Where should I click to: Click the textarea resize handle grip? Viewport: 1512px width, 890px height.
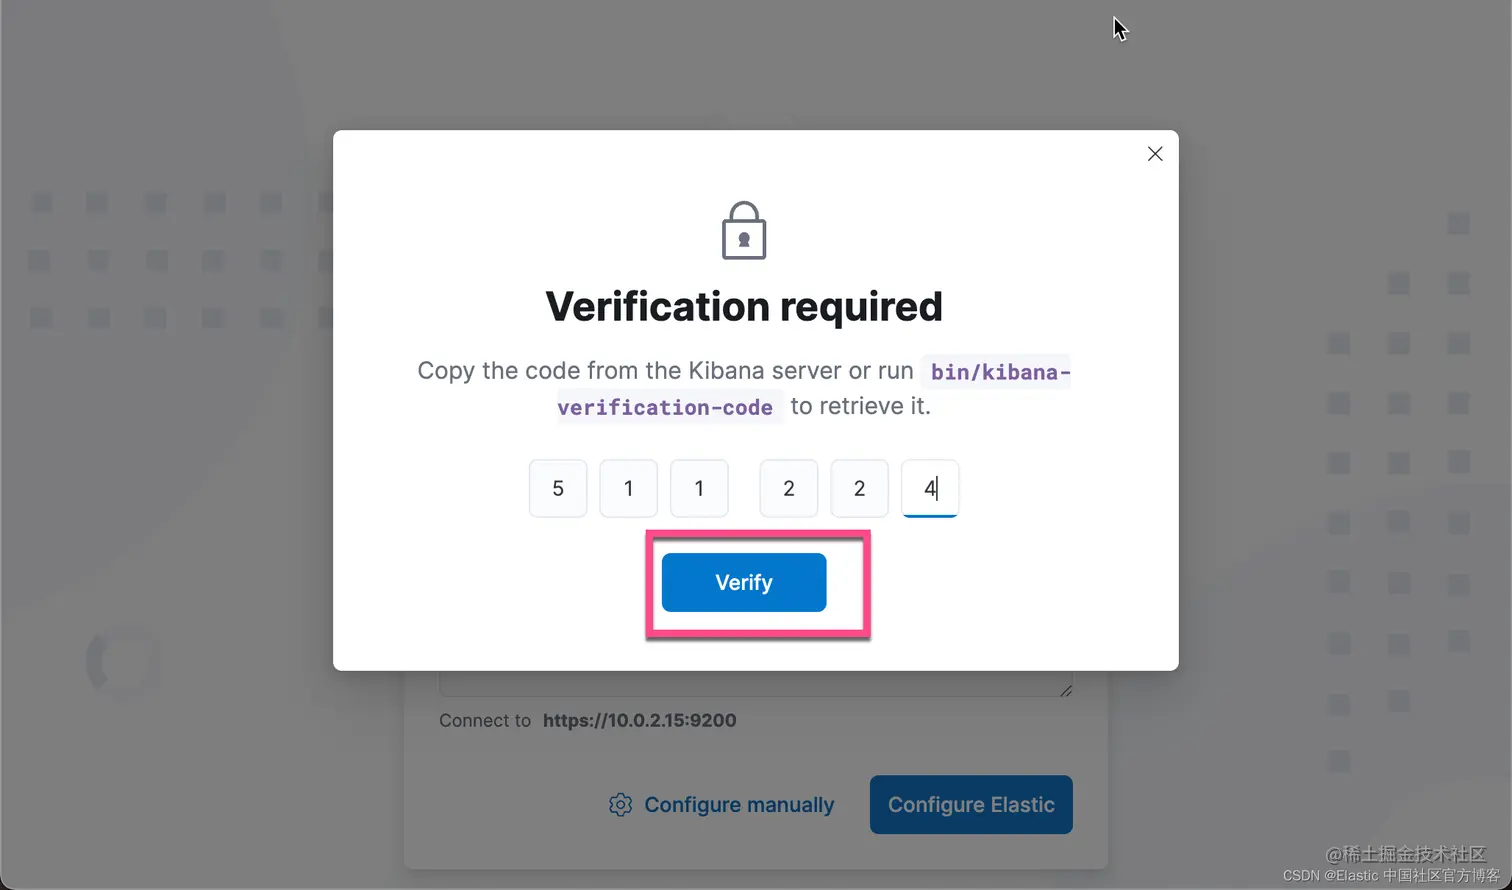click(1066, 690)
